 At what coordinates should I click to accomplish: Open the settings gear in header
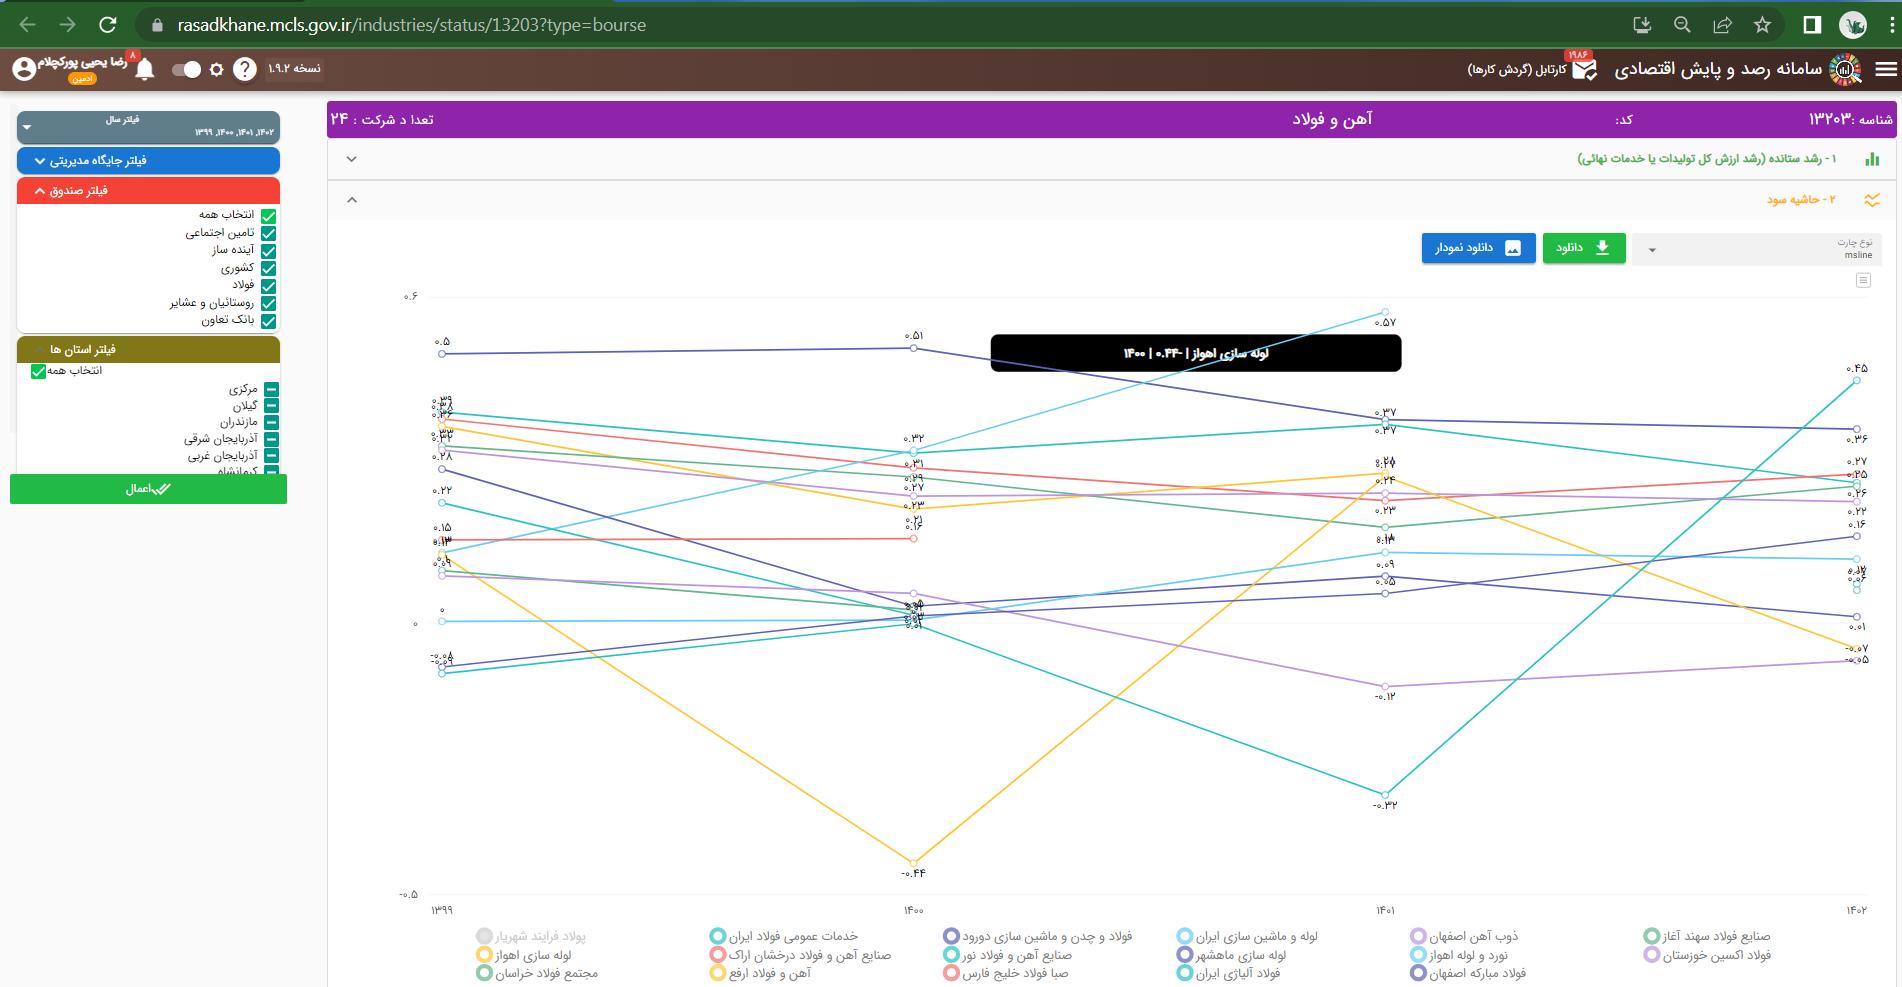tap(216, 69)
